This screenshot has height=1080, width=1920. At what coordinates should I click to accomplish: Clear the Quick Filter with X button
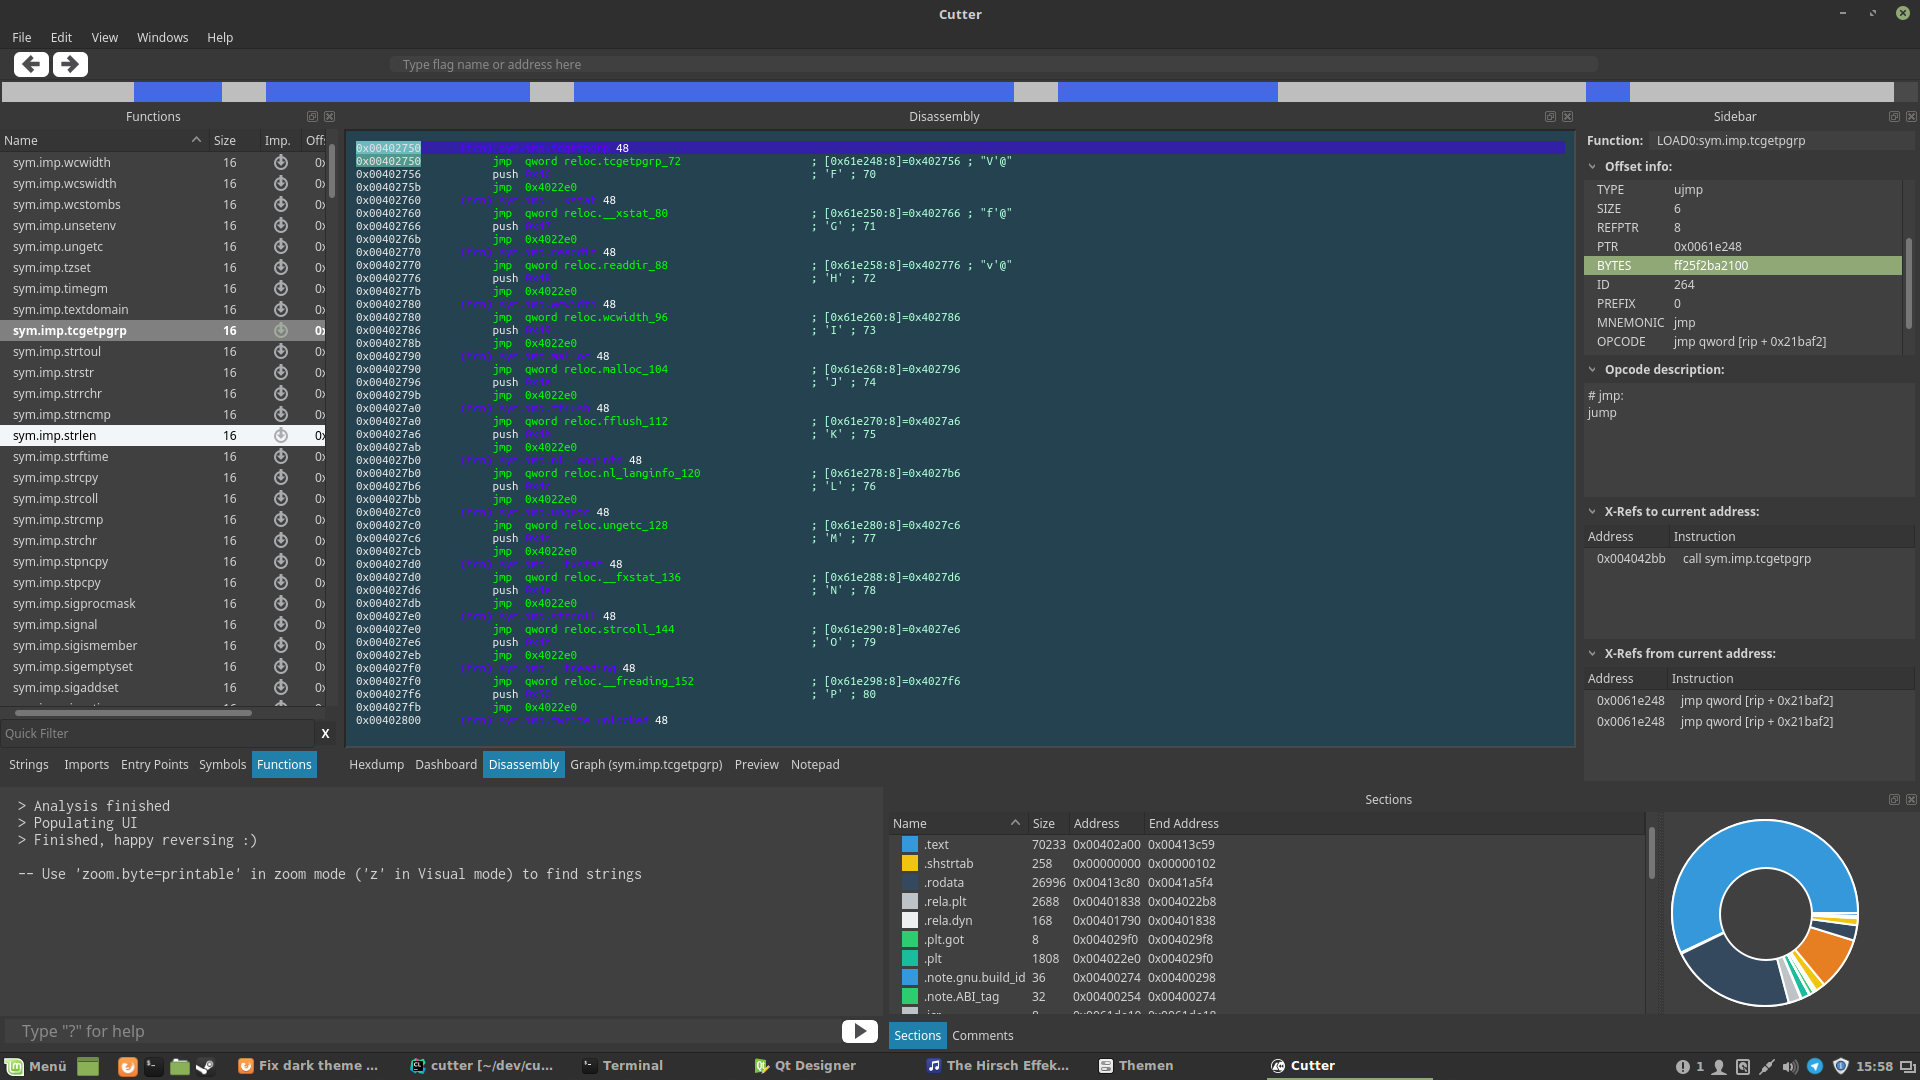[x=325, y=734]
